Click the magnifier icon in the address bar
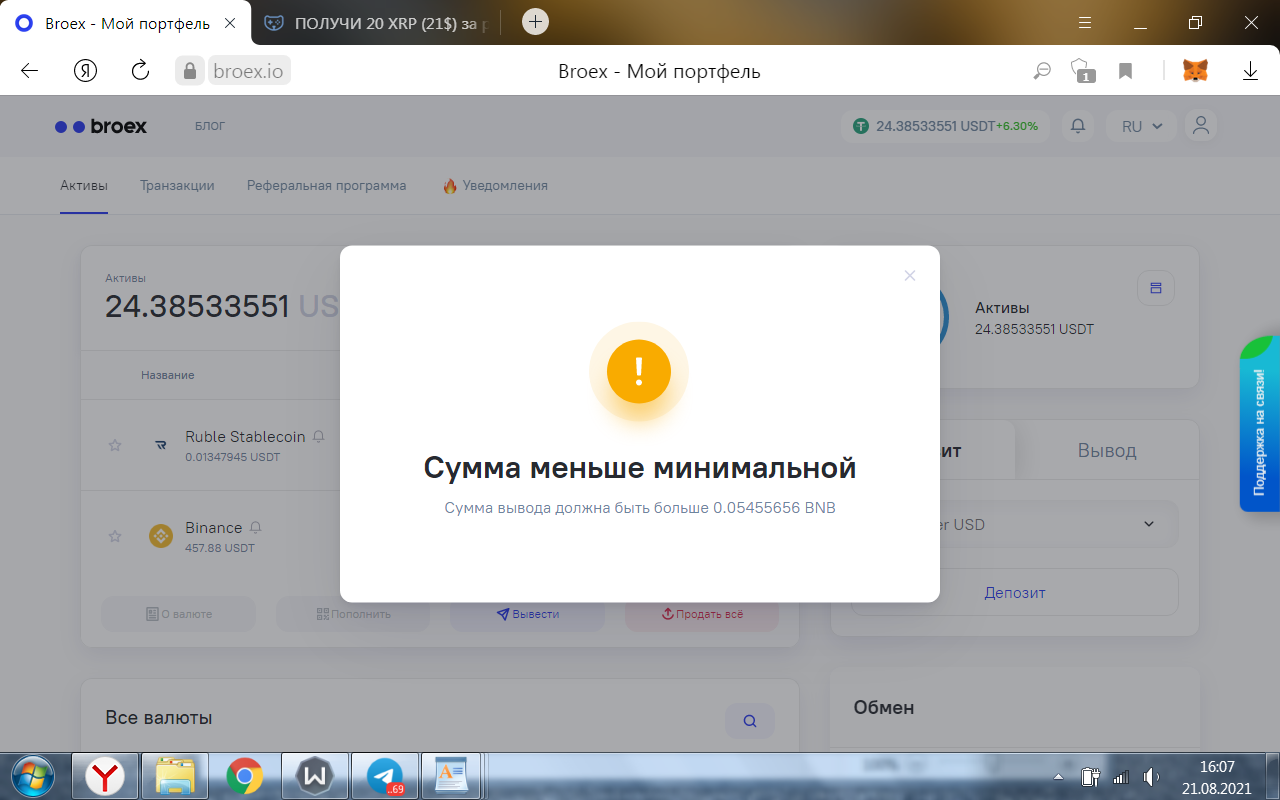 [1042, 71]
